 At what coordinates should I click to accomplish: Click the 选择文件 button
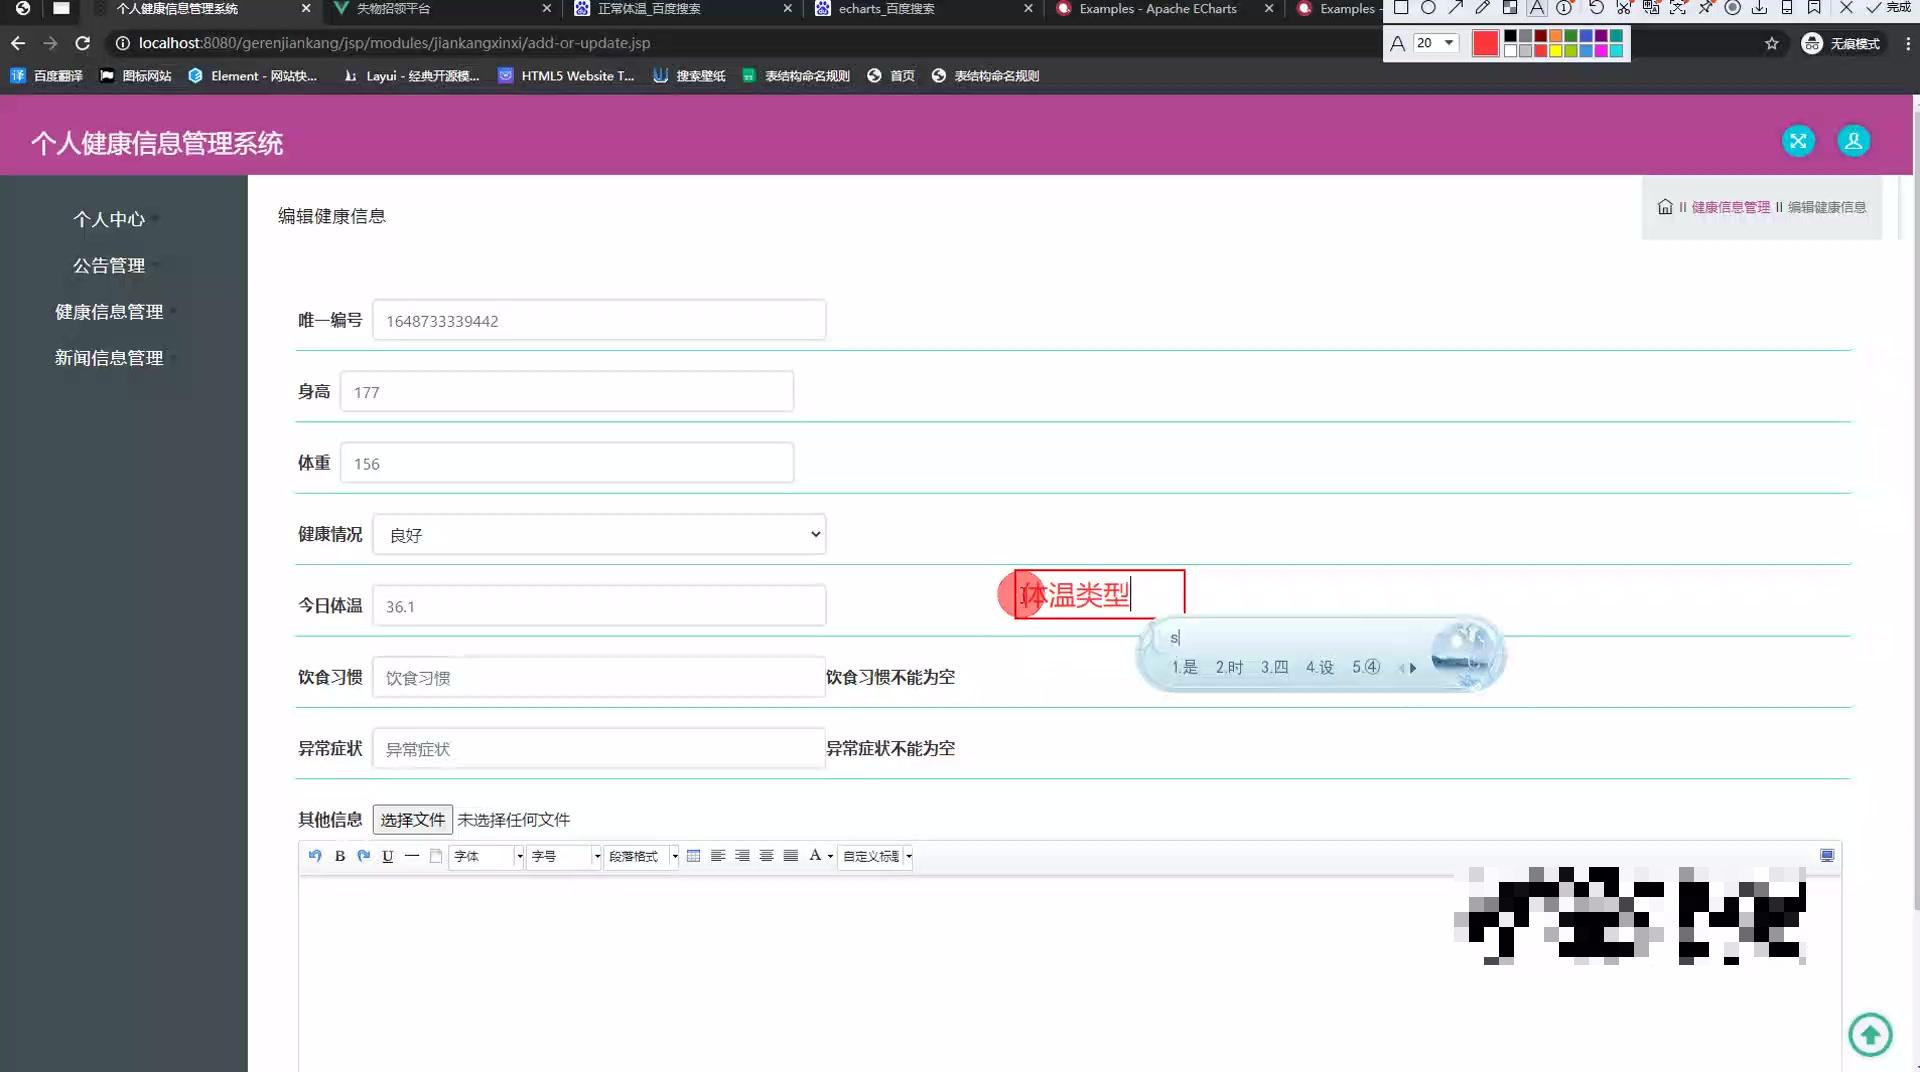[x=413, y=820]
